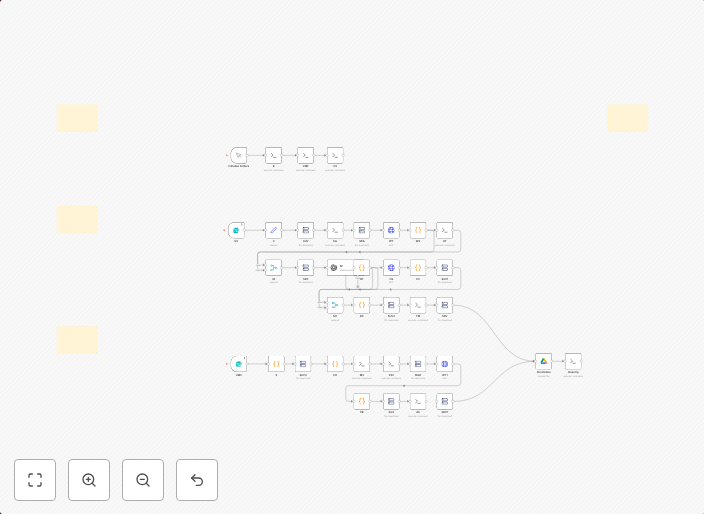Click the last terminal node in the top workflow
This screenshot has width=704, height=514.
tap(335, 155)
